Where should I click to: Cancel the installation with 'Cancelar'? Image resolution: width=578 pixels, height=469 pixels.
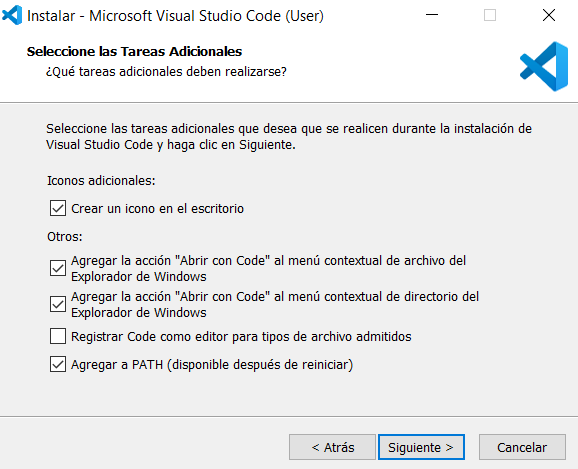(522, 447)
